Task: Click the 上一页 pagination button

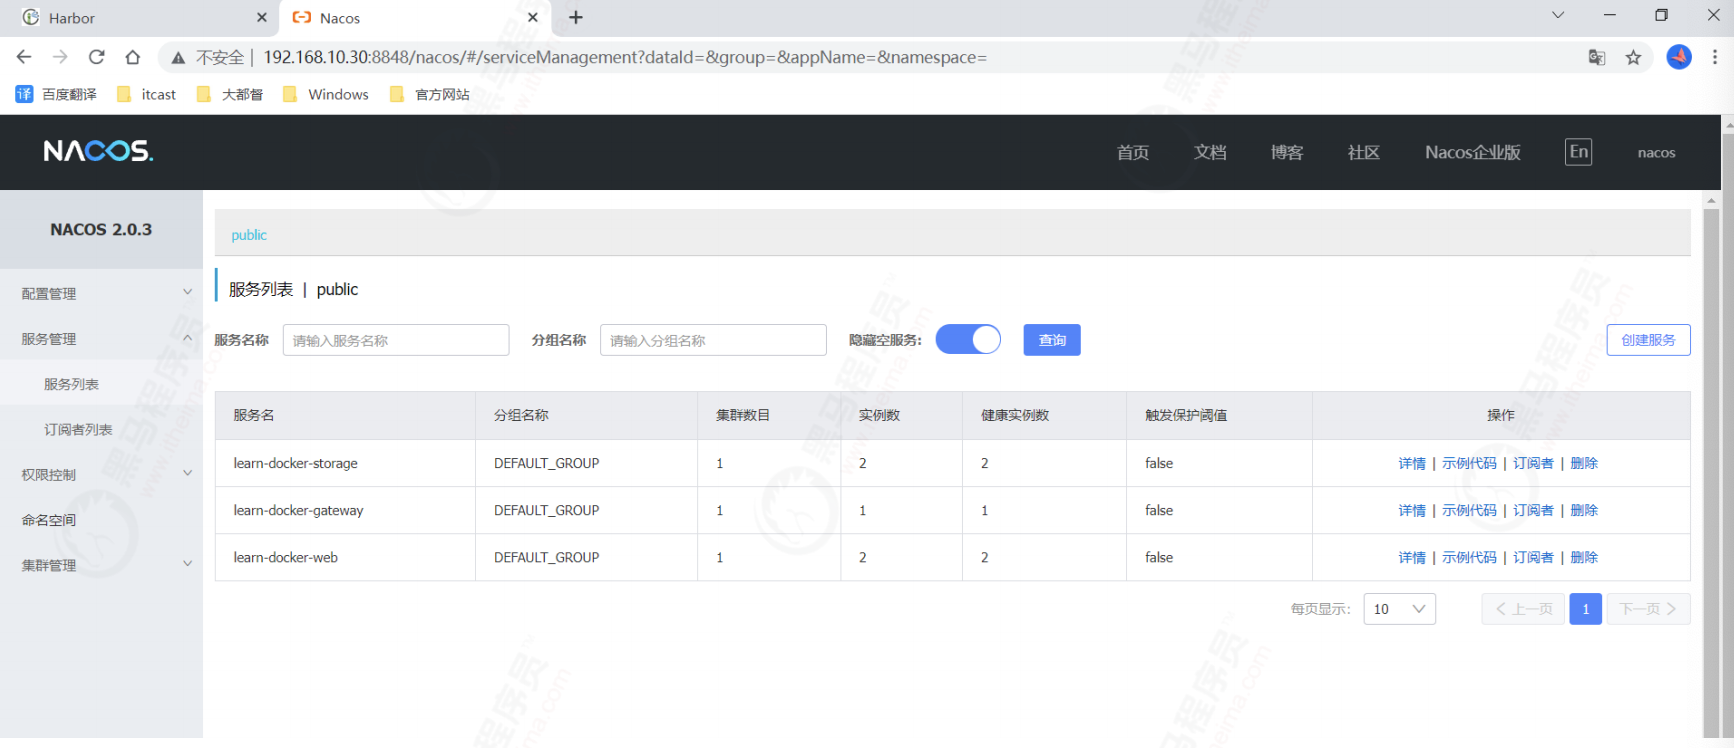Action: [1523, 609]
